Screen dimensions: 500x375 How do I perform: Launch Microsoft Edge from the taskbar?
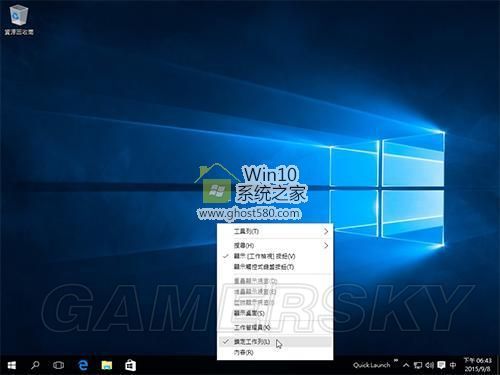pyautogui.click(x=83, y=365)
